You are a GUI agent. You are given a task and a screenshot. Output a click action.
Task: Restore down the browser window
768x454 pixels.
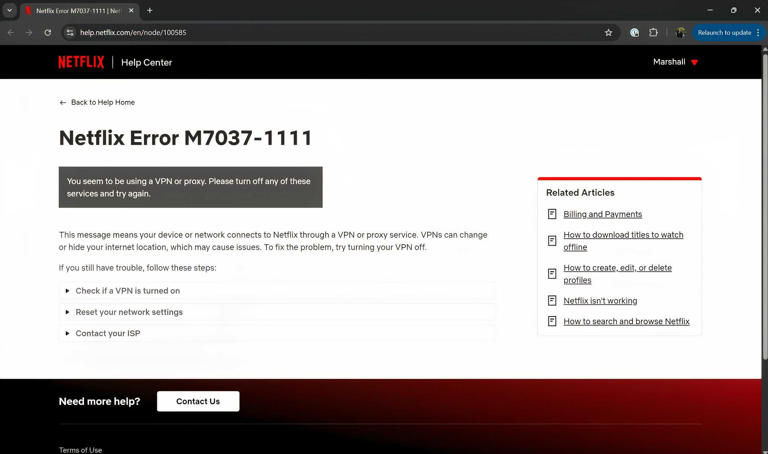(733, 10)
